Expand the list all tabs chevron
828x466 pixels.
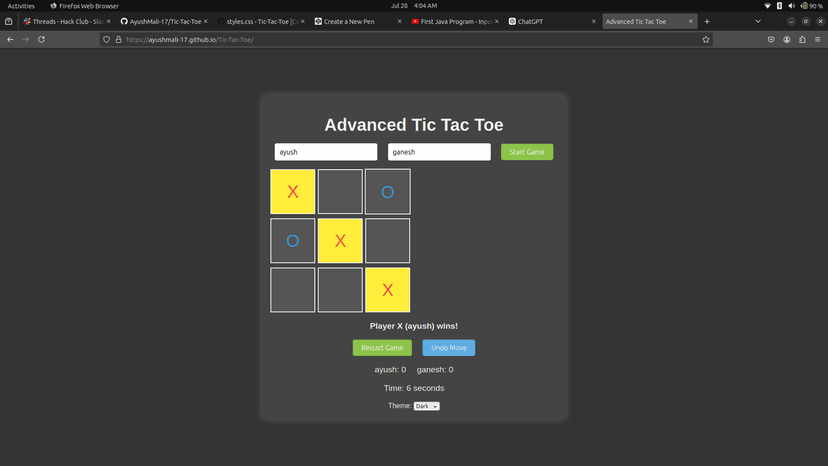click(758, 22)
